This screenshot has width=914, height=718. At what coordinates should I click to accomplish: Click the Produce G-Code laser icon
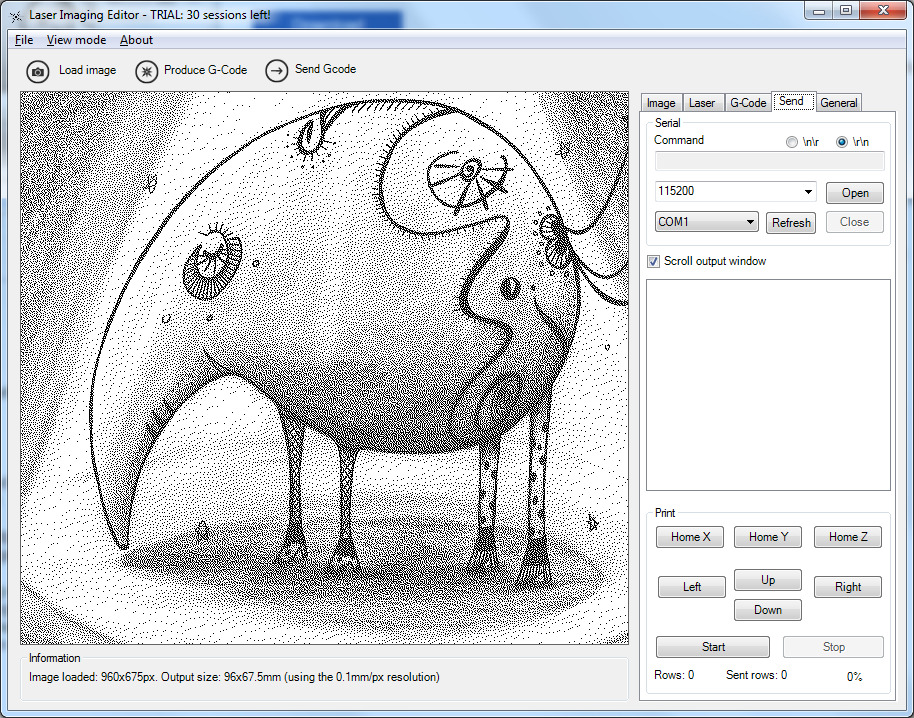[x=146, y=72]
